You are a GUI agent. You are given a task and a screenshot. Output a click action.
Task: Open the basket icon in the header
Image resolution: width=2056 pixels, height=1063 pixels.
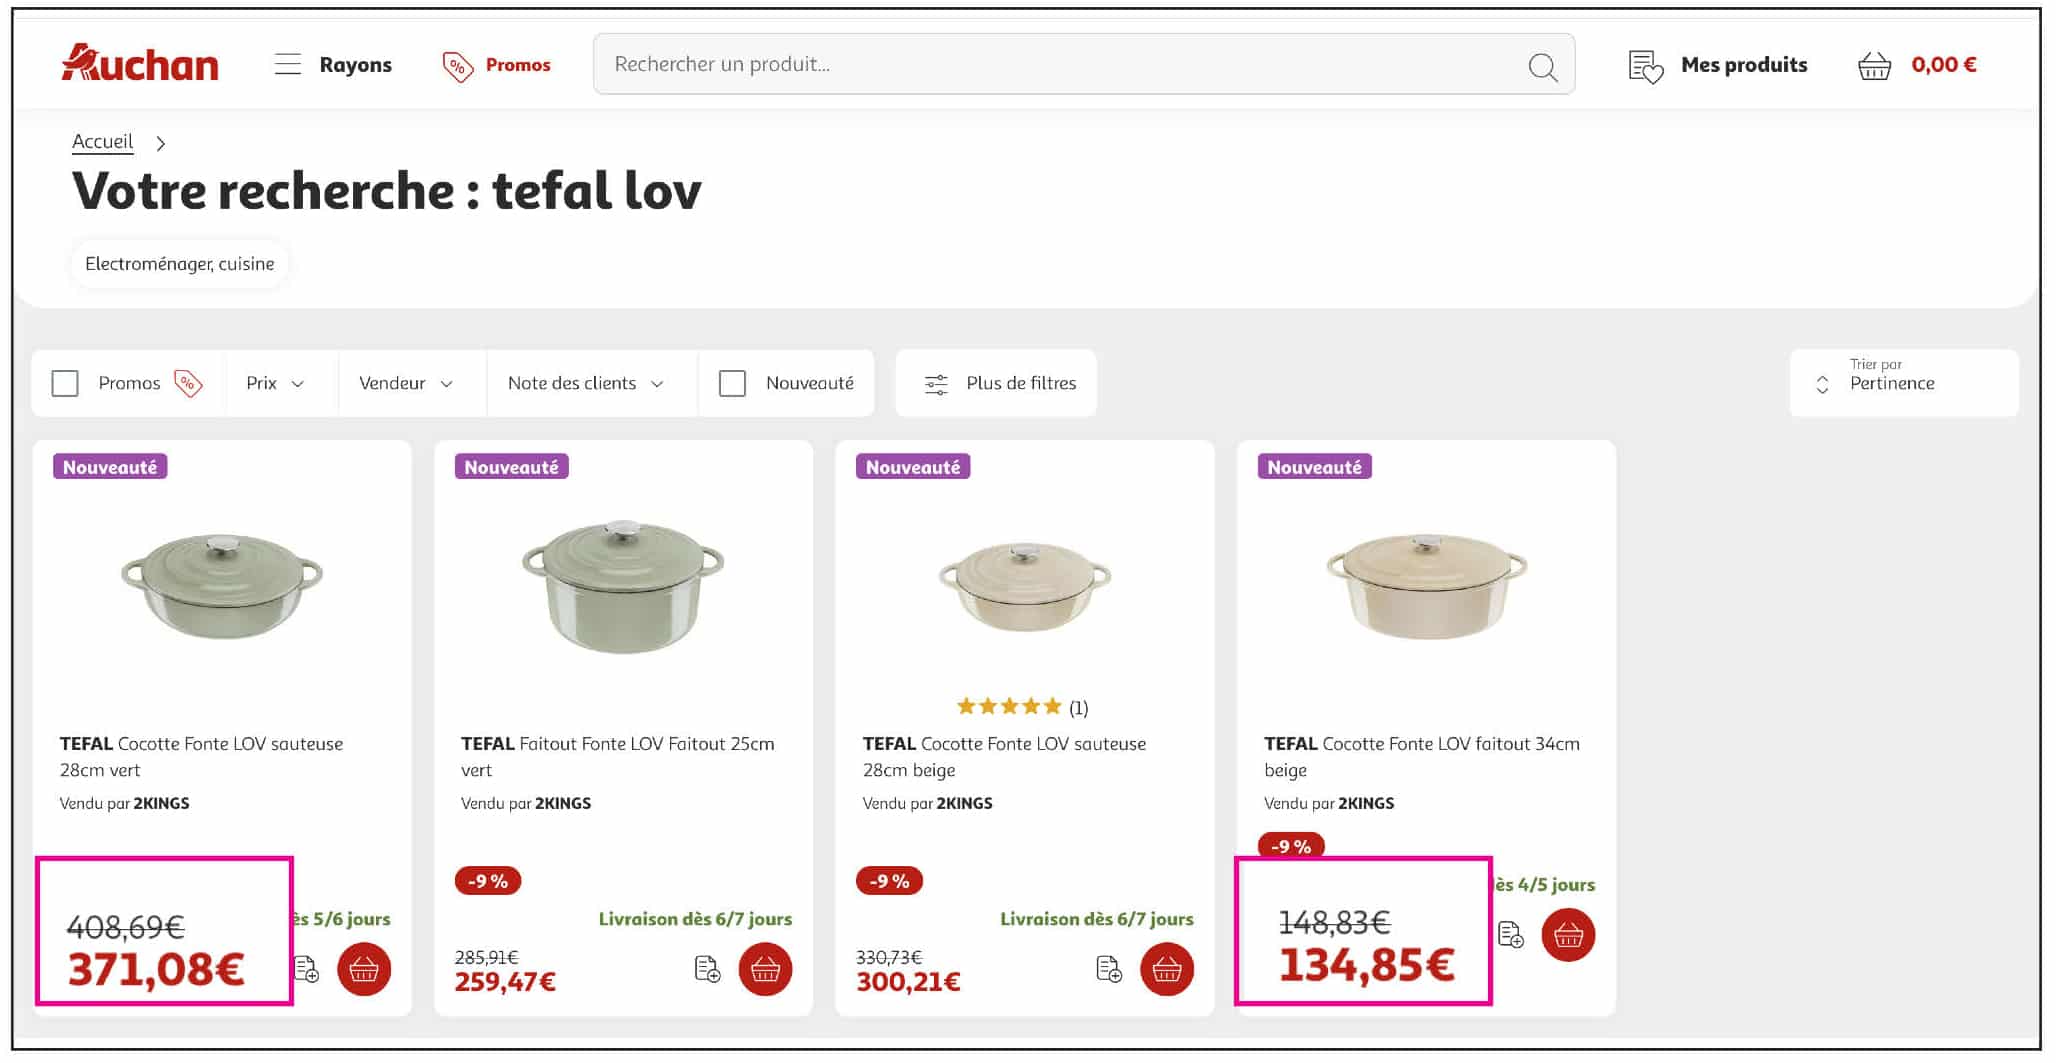tap(1873, 66)
